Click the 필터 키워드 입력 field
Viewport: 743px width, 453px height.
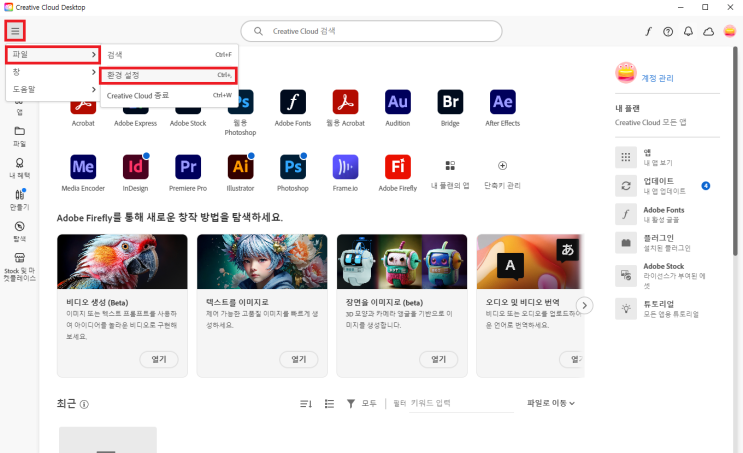click(461, 404)
